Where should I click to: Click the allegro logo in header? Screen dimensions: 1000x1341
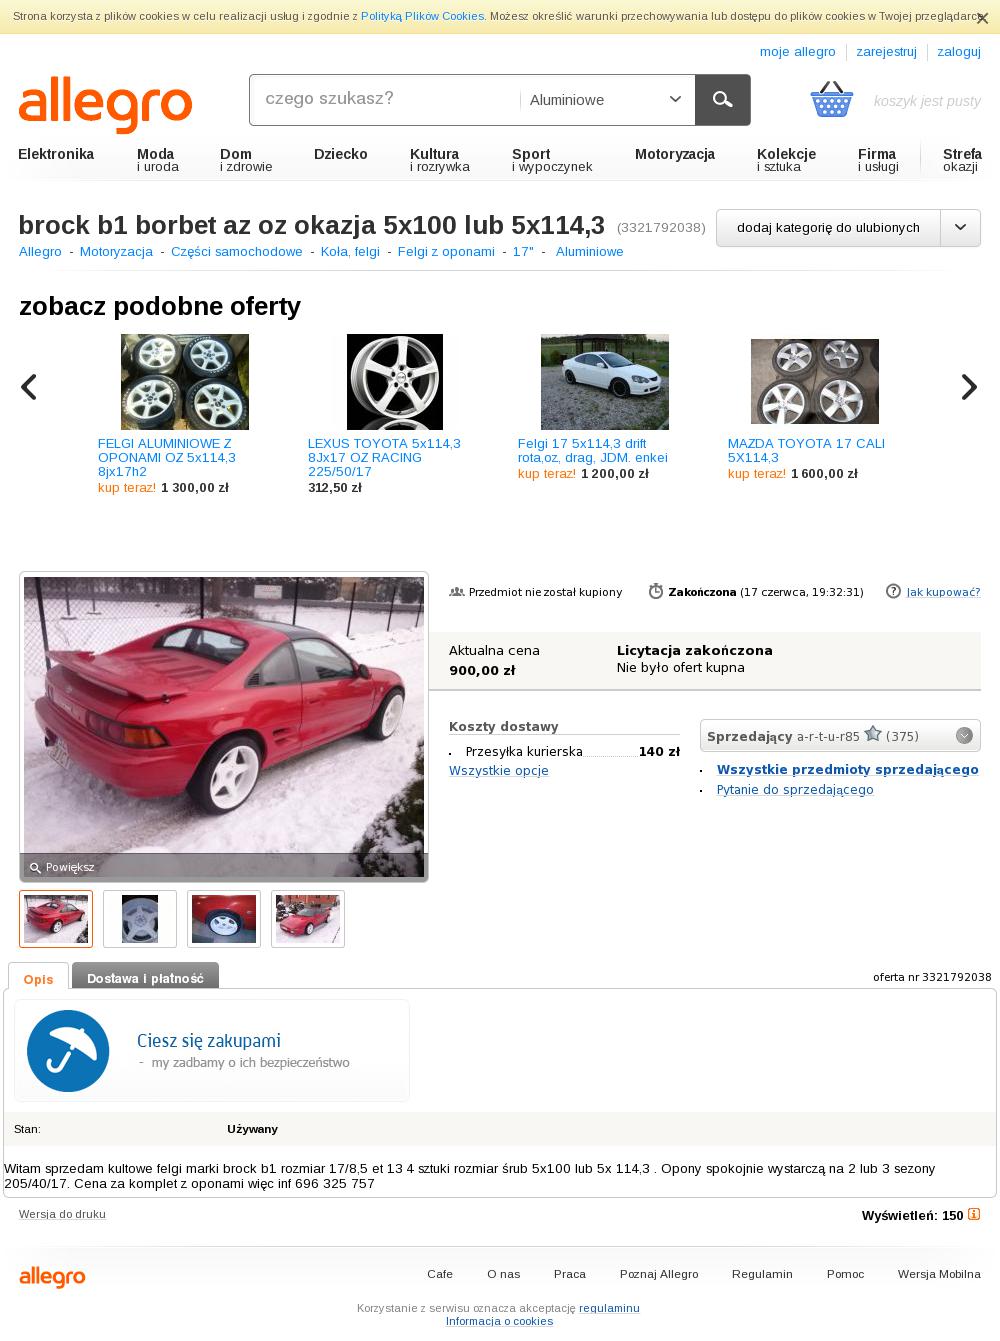click(x=105, y=105)
